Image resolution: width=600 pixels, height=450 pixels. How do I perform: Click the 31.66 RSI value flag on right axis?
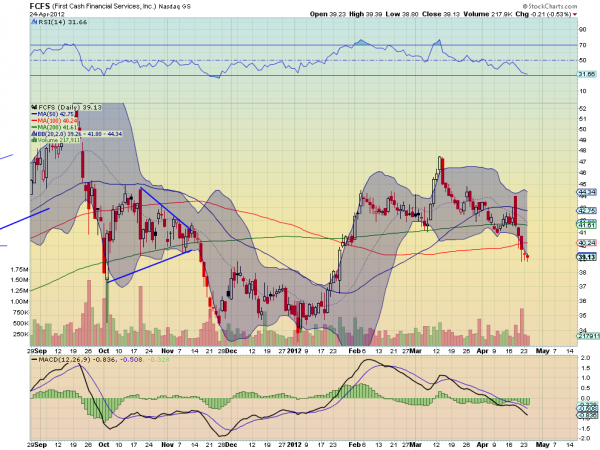pyautogui.click(x=587, y=74)
